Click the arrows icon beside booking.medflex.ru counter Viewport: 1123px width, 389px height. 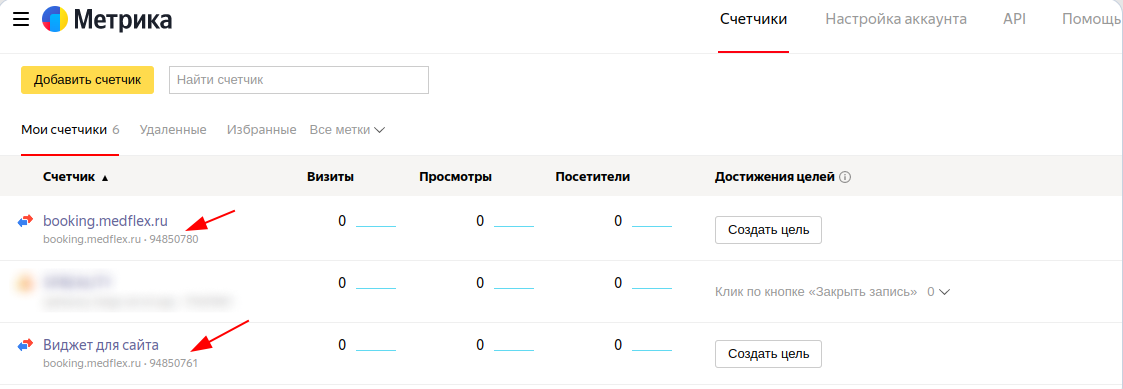26,221
